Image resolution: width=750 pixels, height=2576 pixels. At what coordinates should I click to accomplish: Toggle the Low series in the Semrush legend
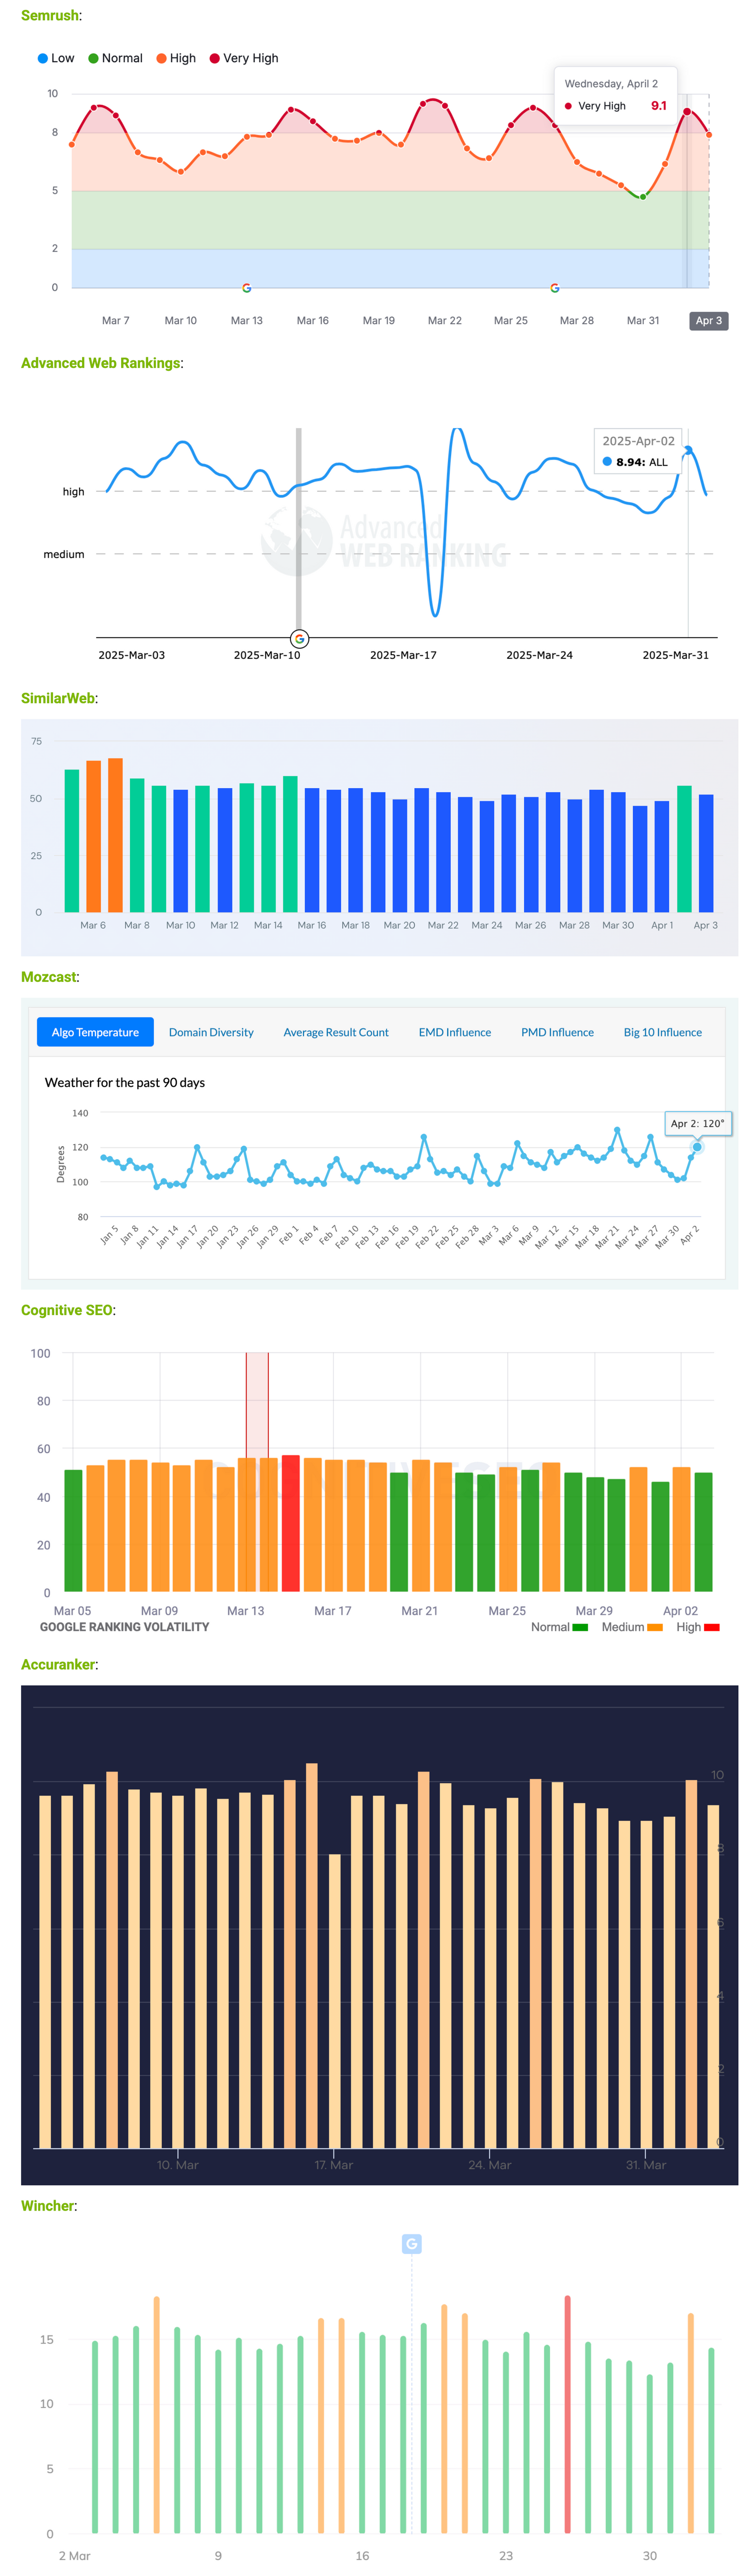click(56, 58)
